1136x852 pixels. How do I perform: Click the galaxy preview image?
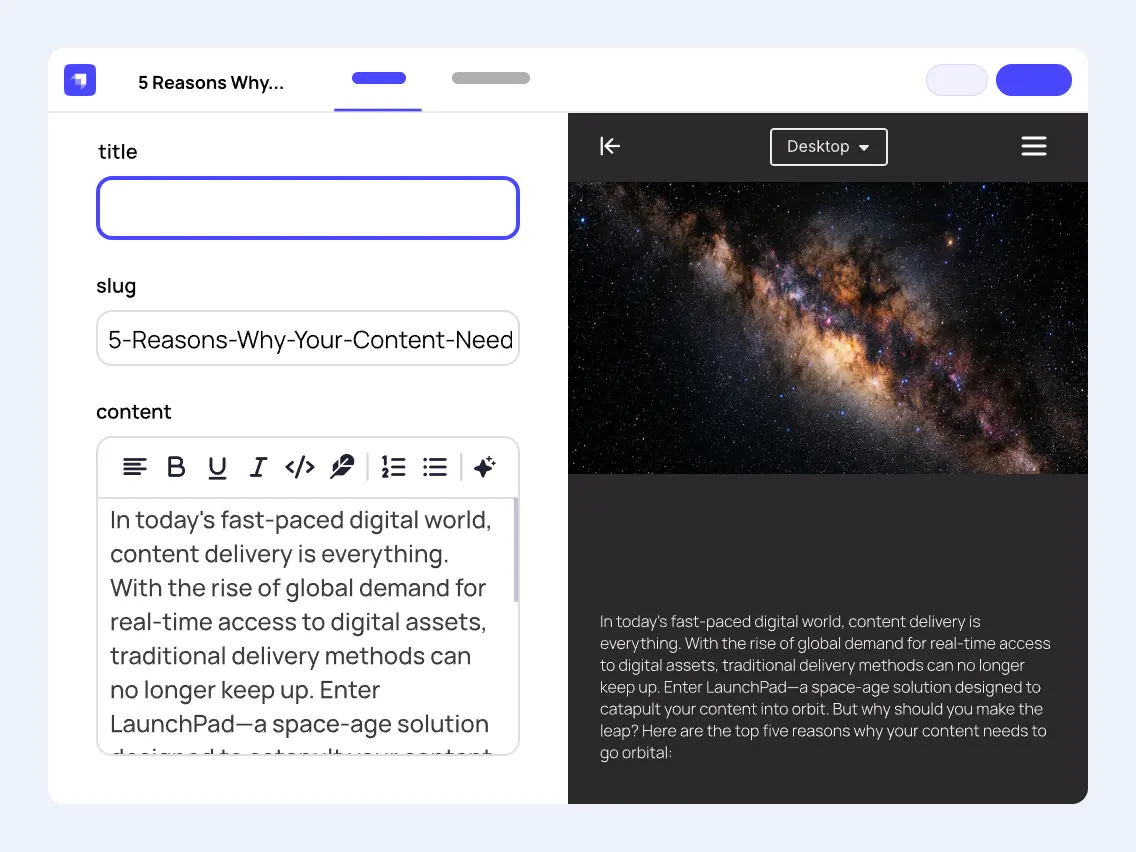pyautogui.click(x=828, y=328)
